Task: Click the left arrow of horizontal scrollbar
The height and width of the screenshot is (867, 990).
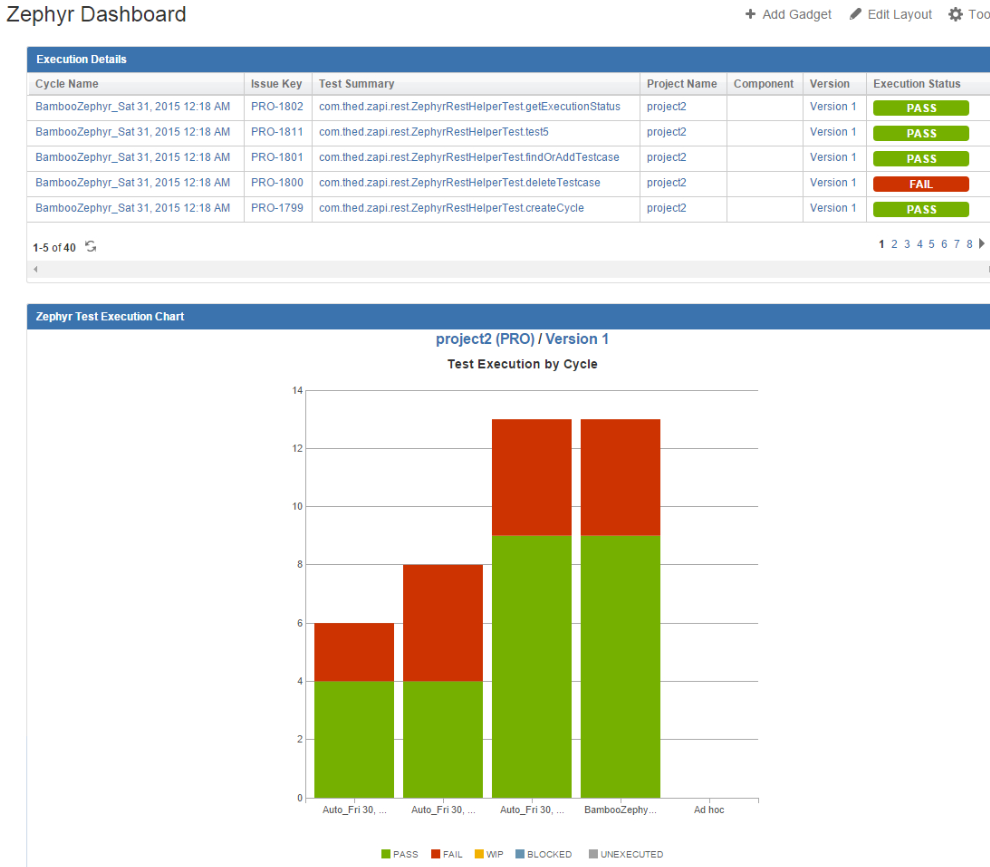Action: click(x=35, y=269)
